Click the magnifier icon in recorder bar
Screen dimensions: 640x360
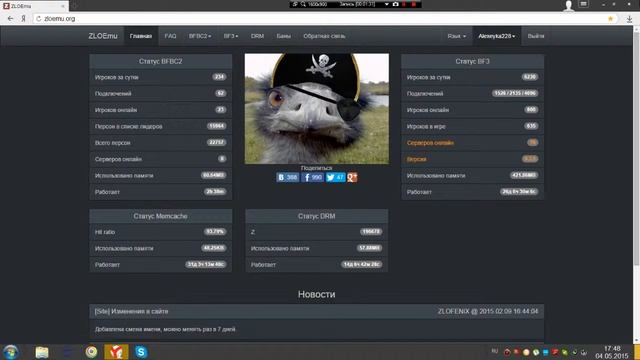pyautogui.click(x=303, y=4)
